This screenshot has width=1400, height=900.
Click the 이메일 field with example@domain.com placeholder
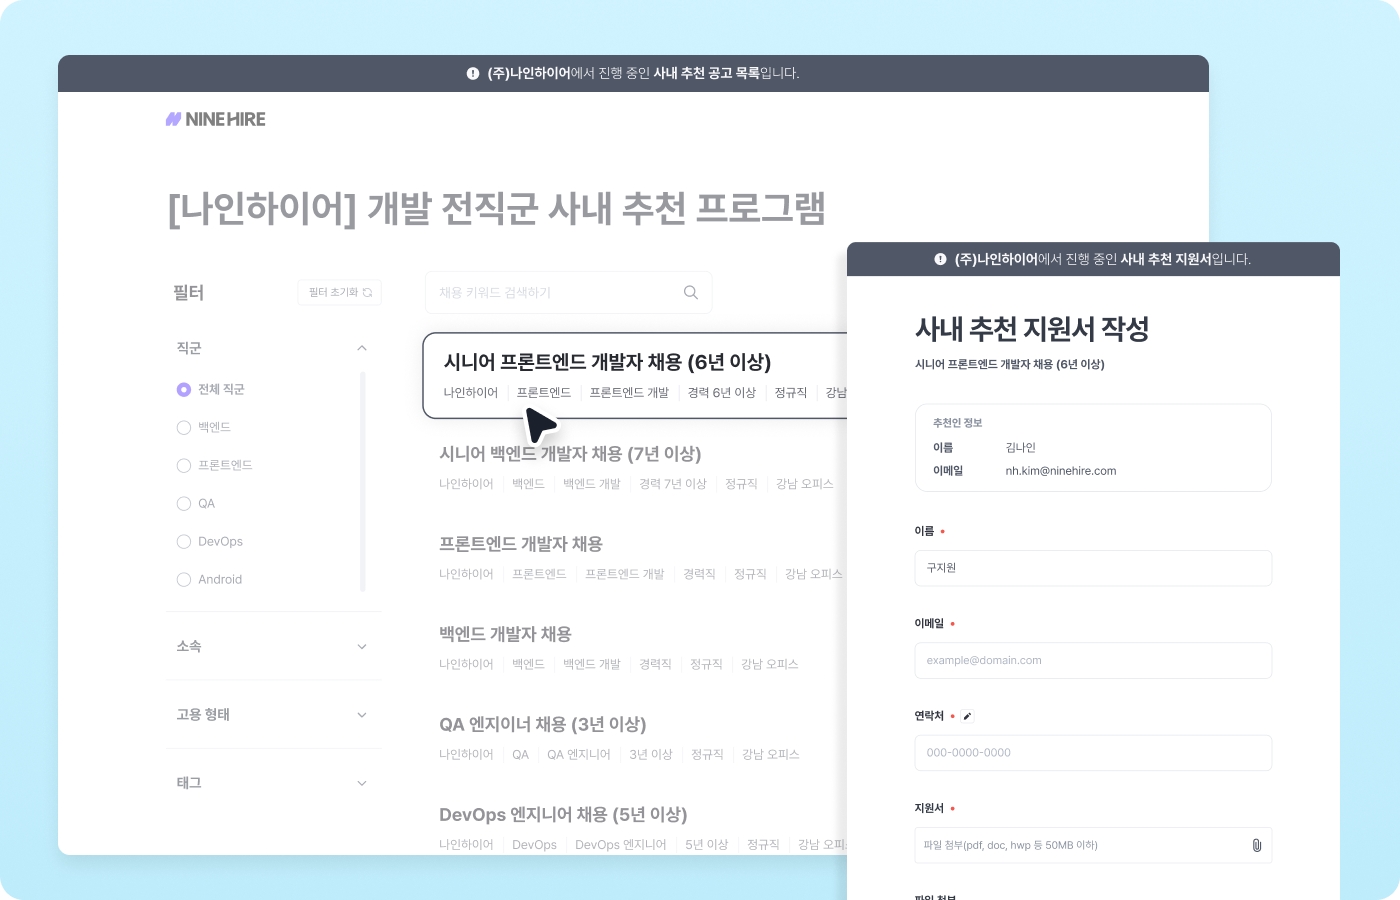[x=1093, y=661]
